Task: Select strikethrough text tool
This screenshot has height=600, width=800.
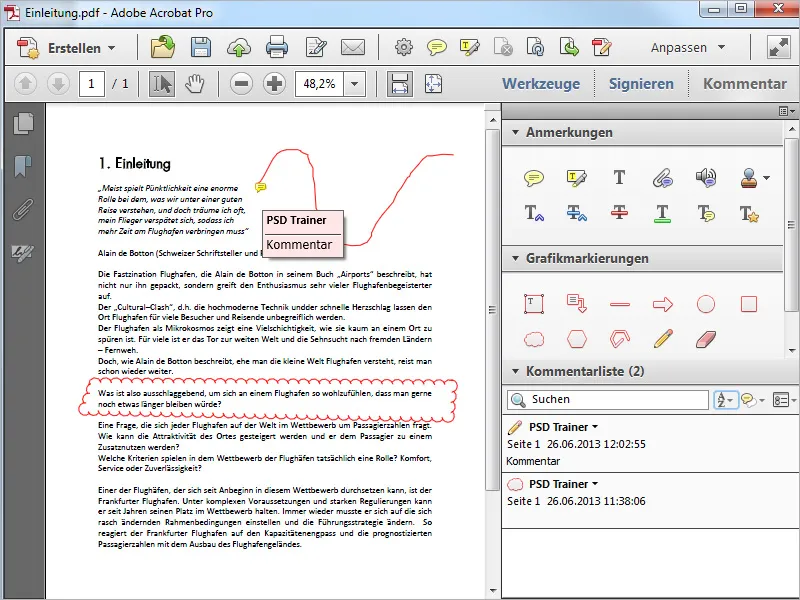Action: click(619, 213)
